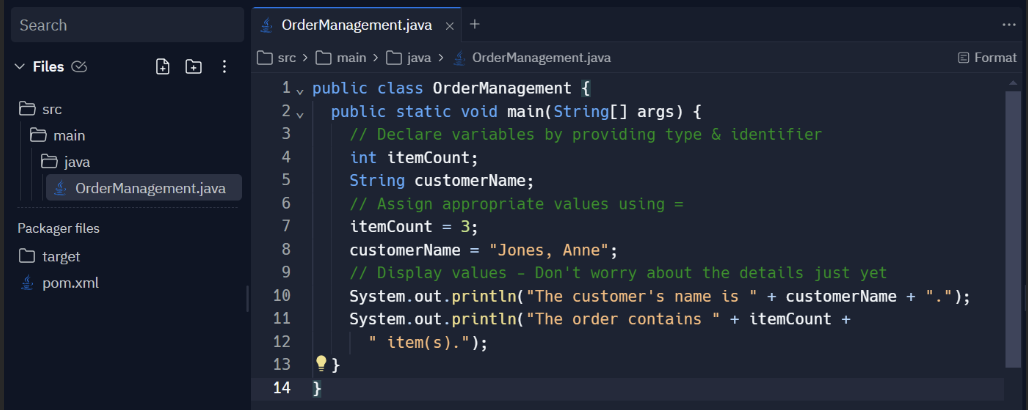Open the target folder under Packager files

tap(50, 256)
